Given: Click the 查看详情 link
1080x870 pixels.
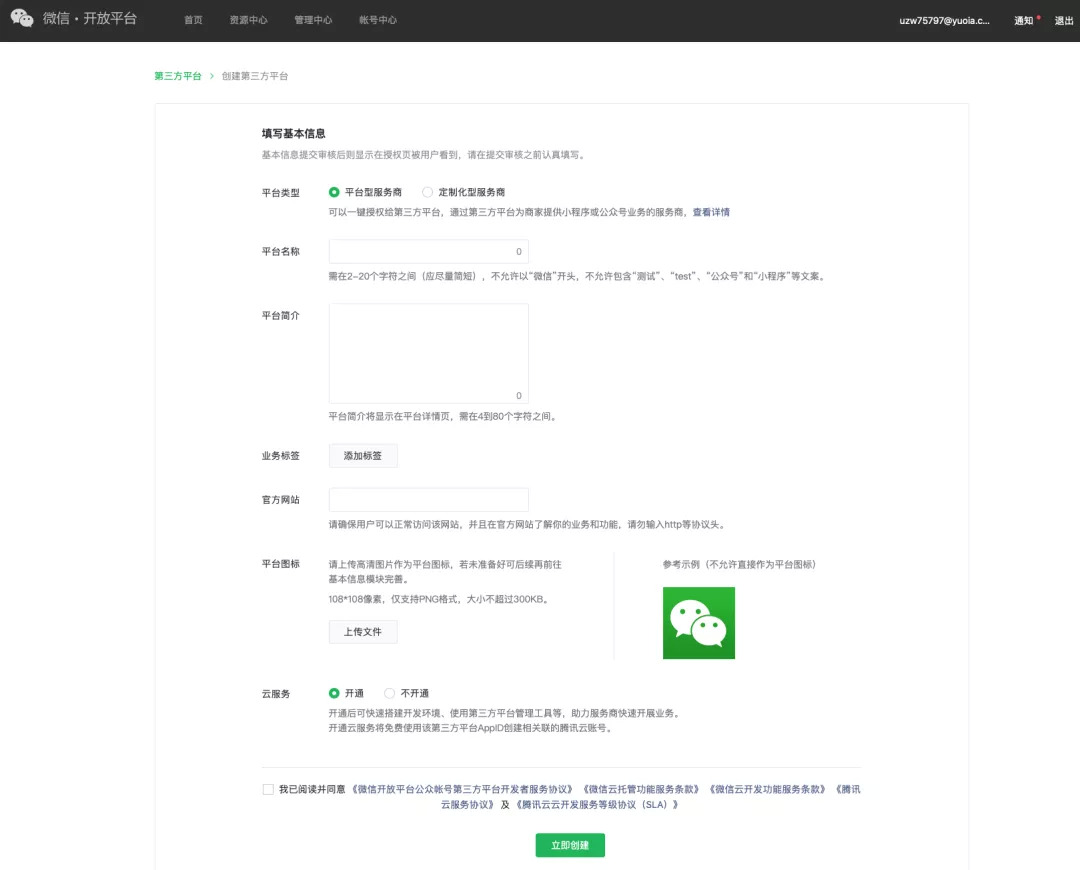Looking at the screenshot, I should pos(711,212).
